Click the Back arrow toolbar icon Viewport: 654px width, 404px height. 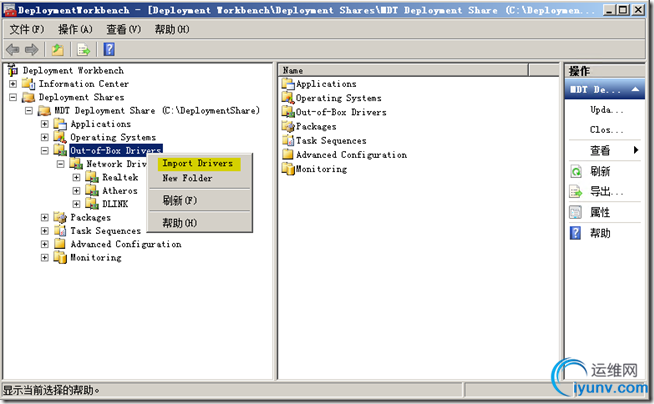coord(13,50)
